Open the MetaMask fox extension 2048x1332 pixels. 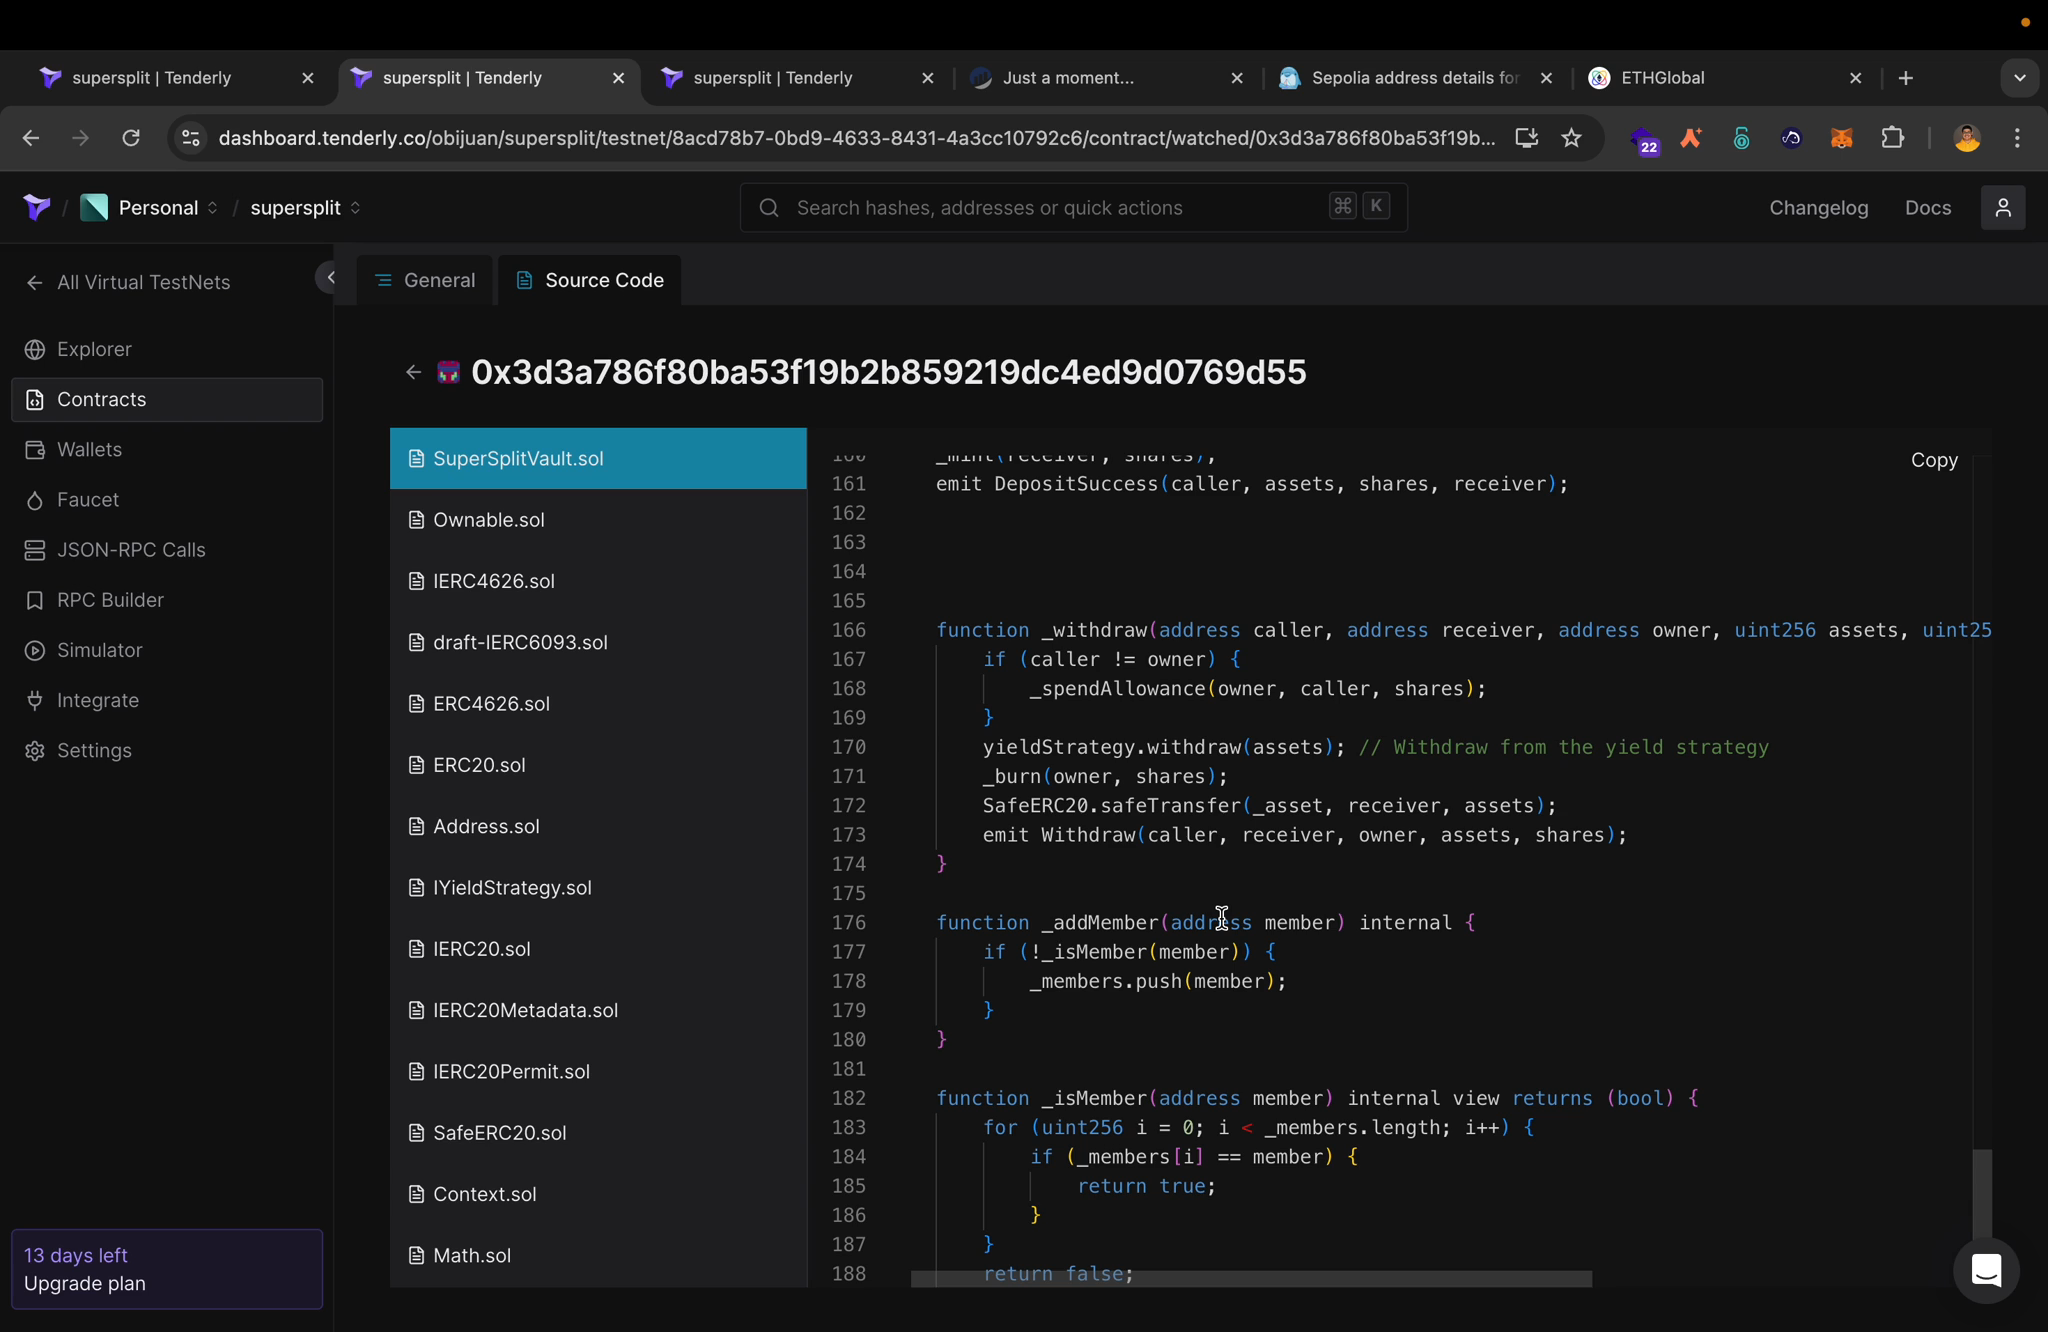1841,138
